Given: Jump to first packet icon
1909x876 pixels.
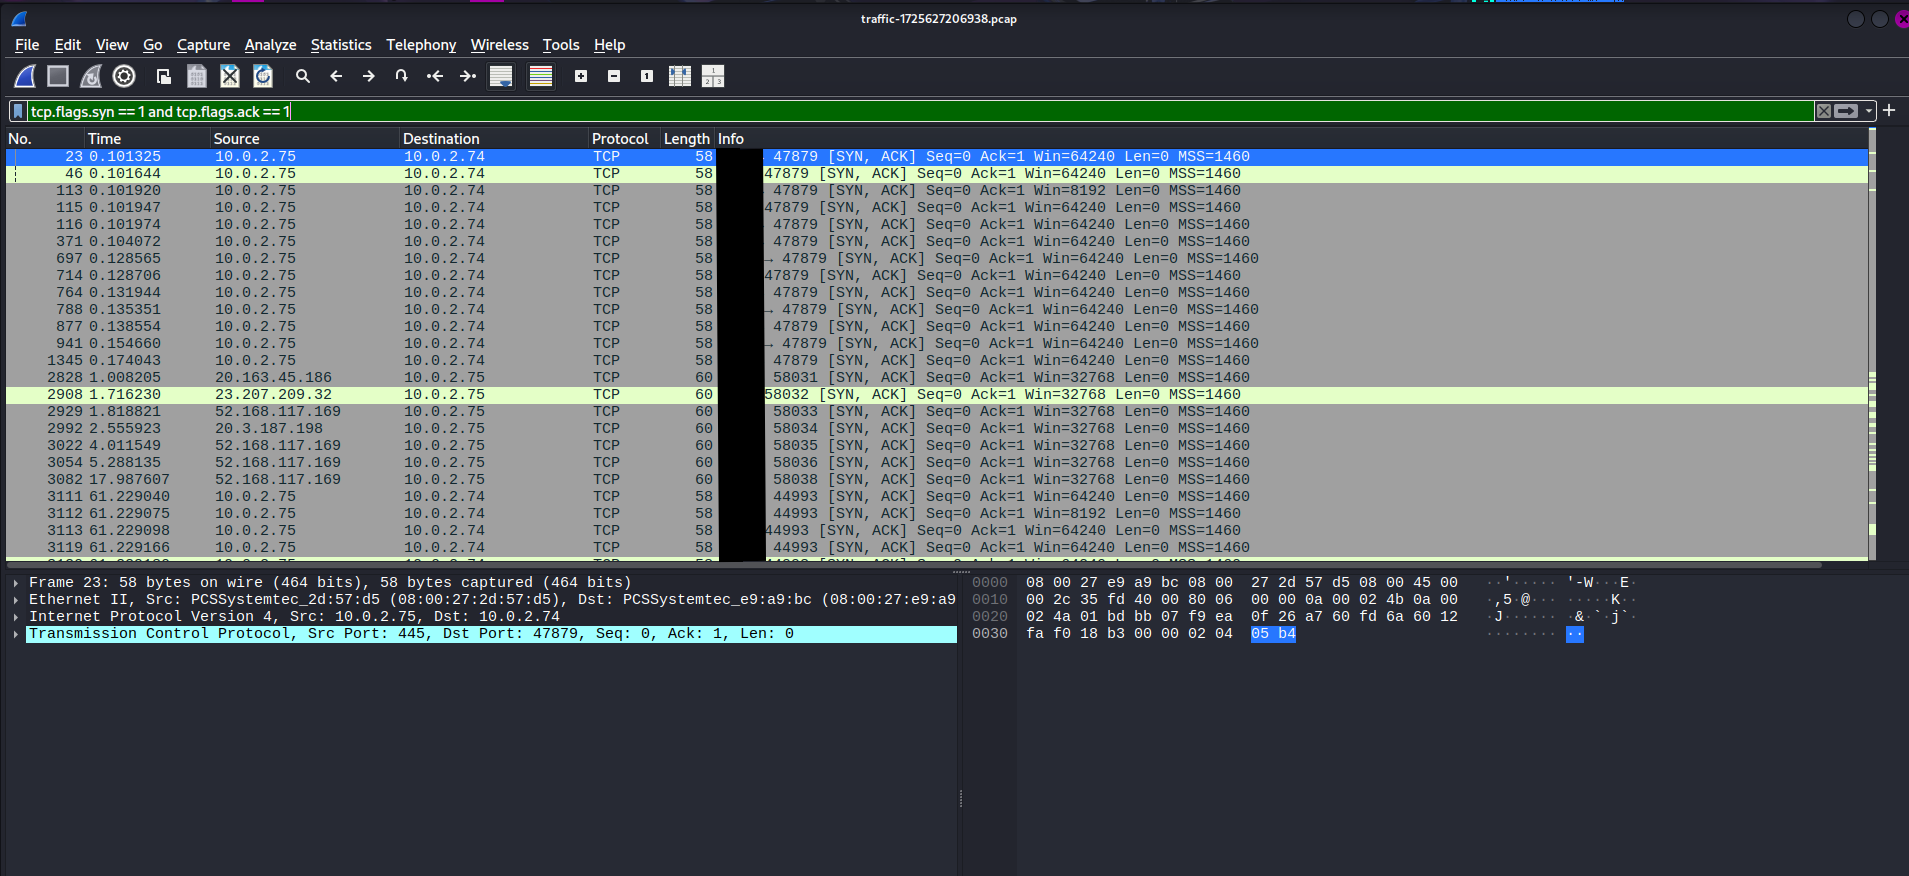Looking at the screenshot, I should (x=435, y=76).
